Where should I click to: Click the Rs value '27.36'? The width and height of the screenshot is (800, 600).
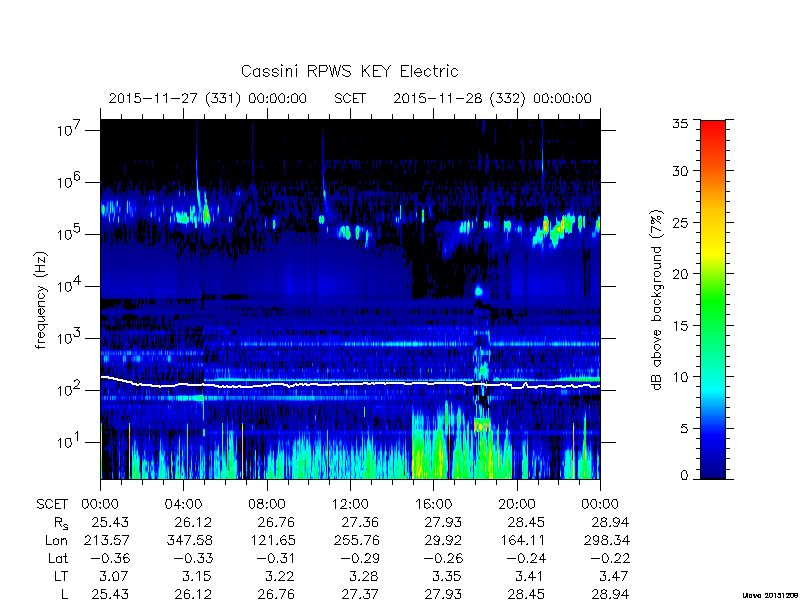pos(360,522)
